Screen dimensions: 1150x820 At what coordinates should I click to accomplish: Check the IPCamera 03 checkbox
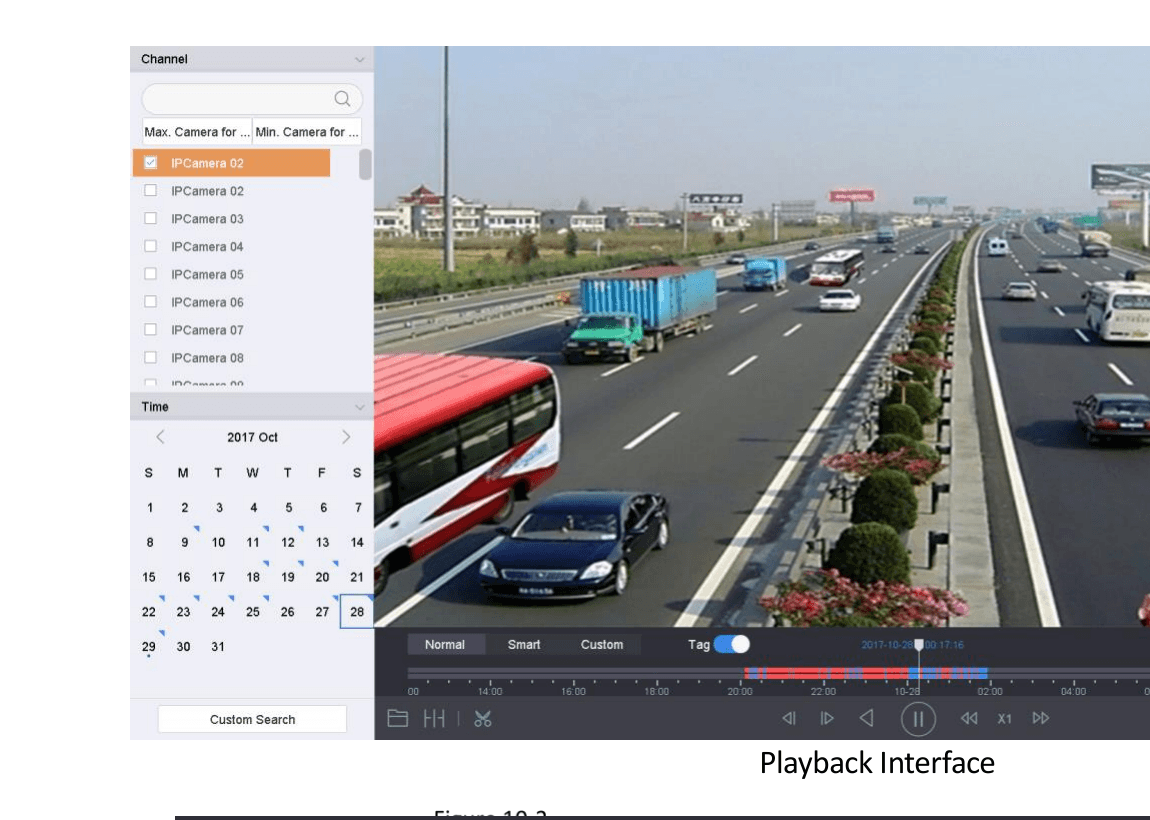(150, 218)
